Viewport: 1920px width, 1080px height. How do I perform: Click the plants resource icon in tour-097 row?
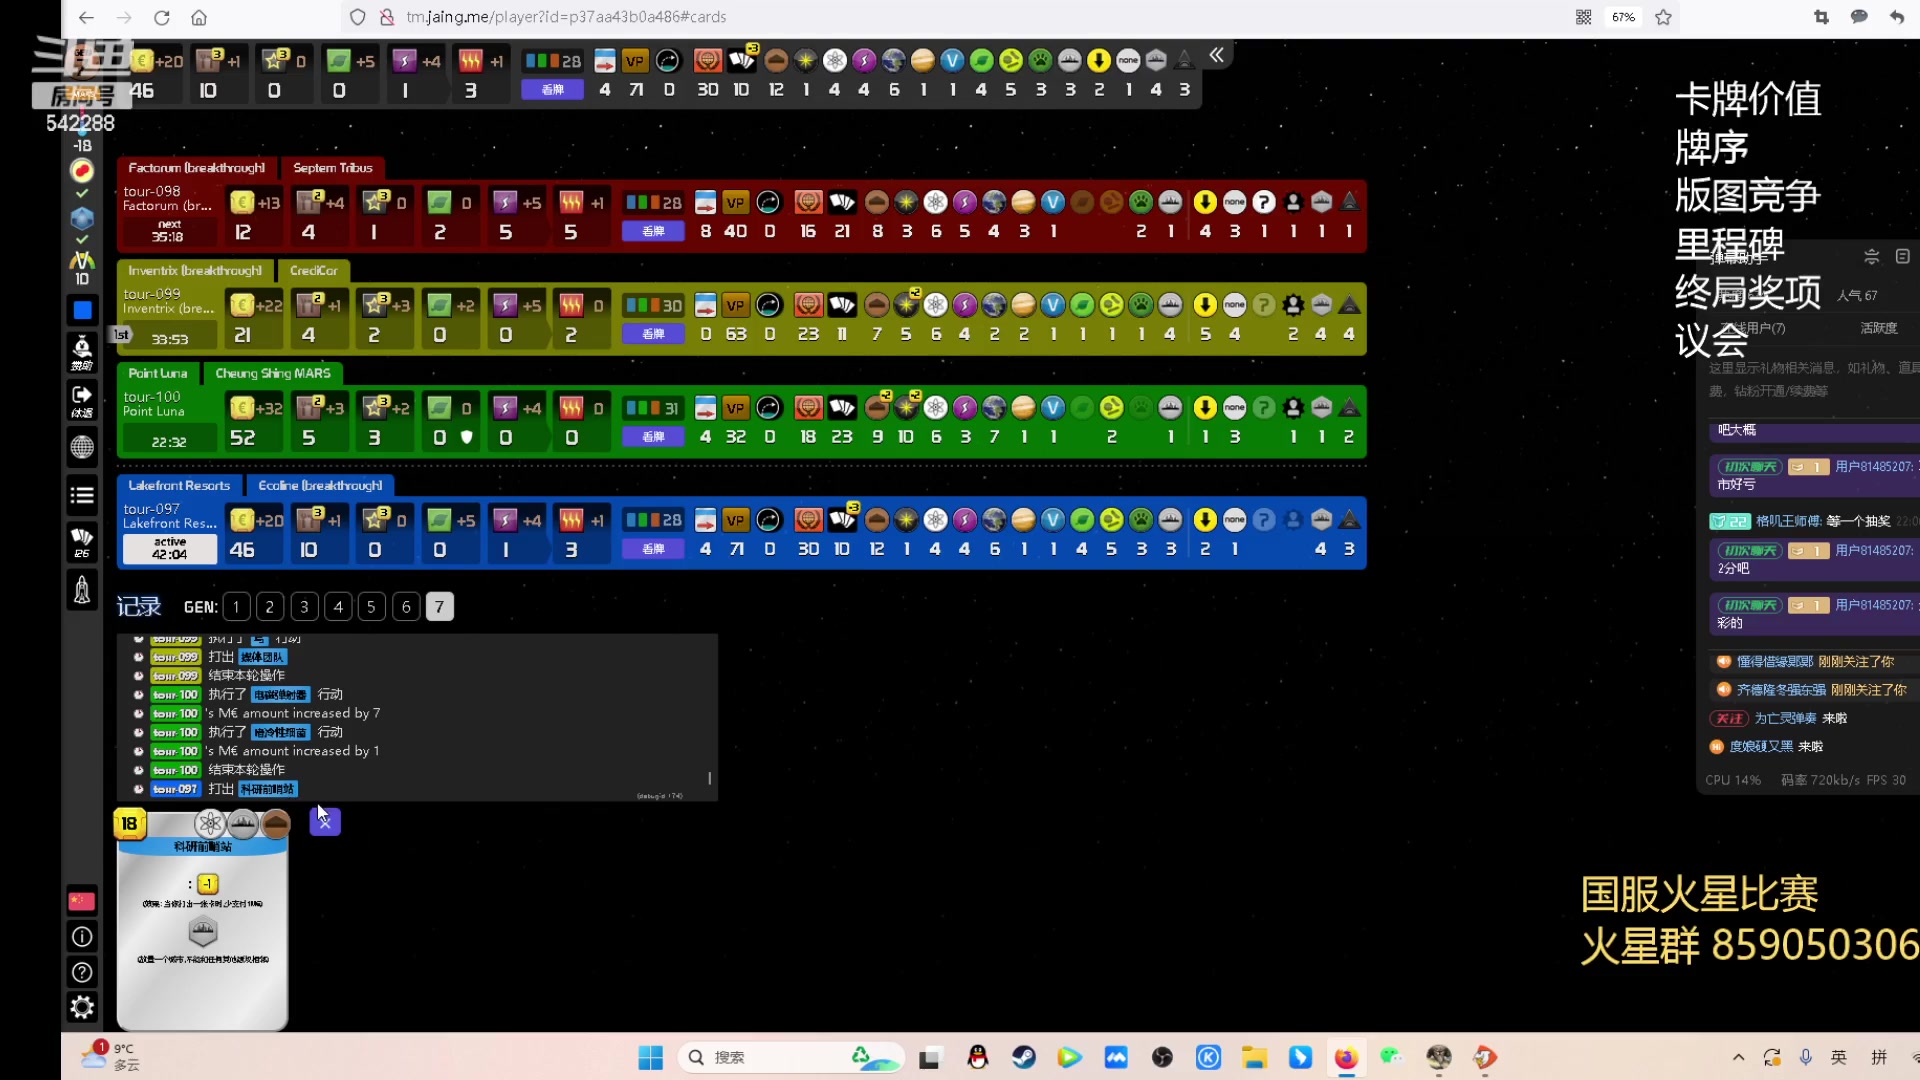coord(439,520)
